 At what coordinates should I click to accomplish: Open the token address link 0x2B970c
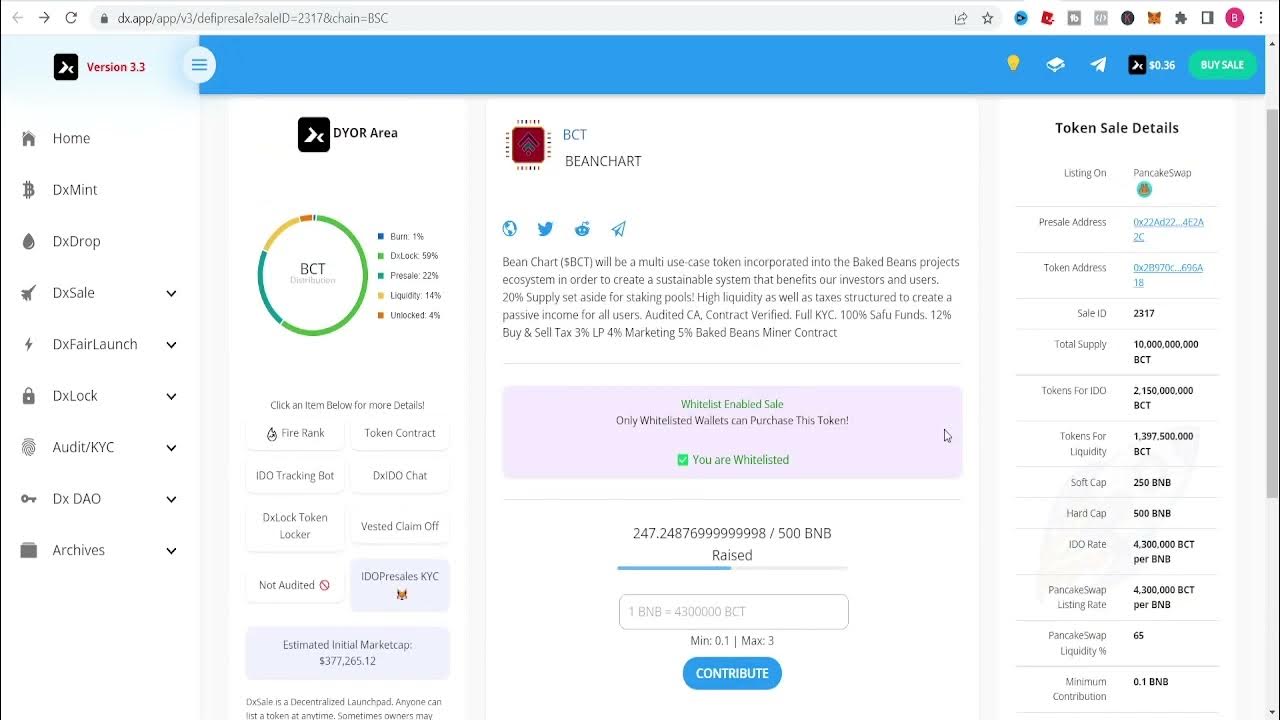pos(1168,275)
